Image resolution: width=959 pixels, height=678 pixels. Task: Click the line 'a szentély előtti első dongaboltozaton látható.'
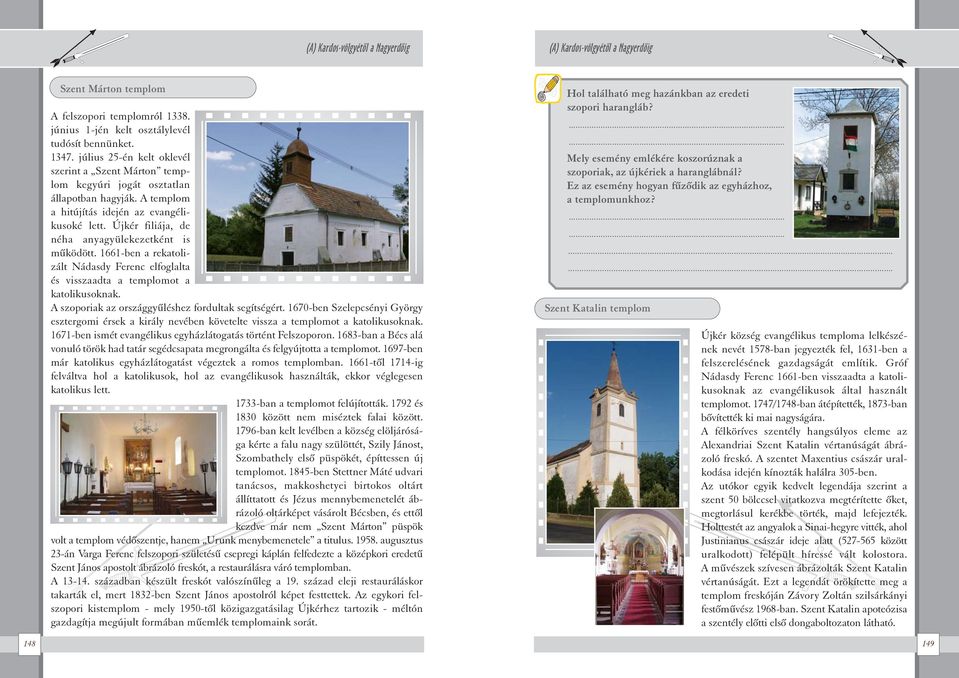point(798,623)
